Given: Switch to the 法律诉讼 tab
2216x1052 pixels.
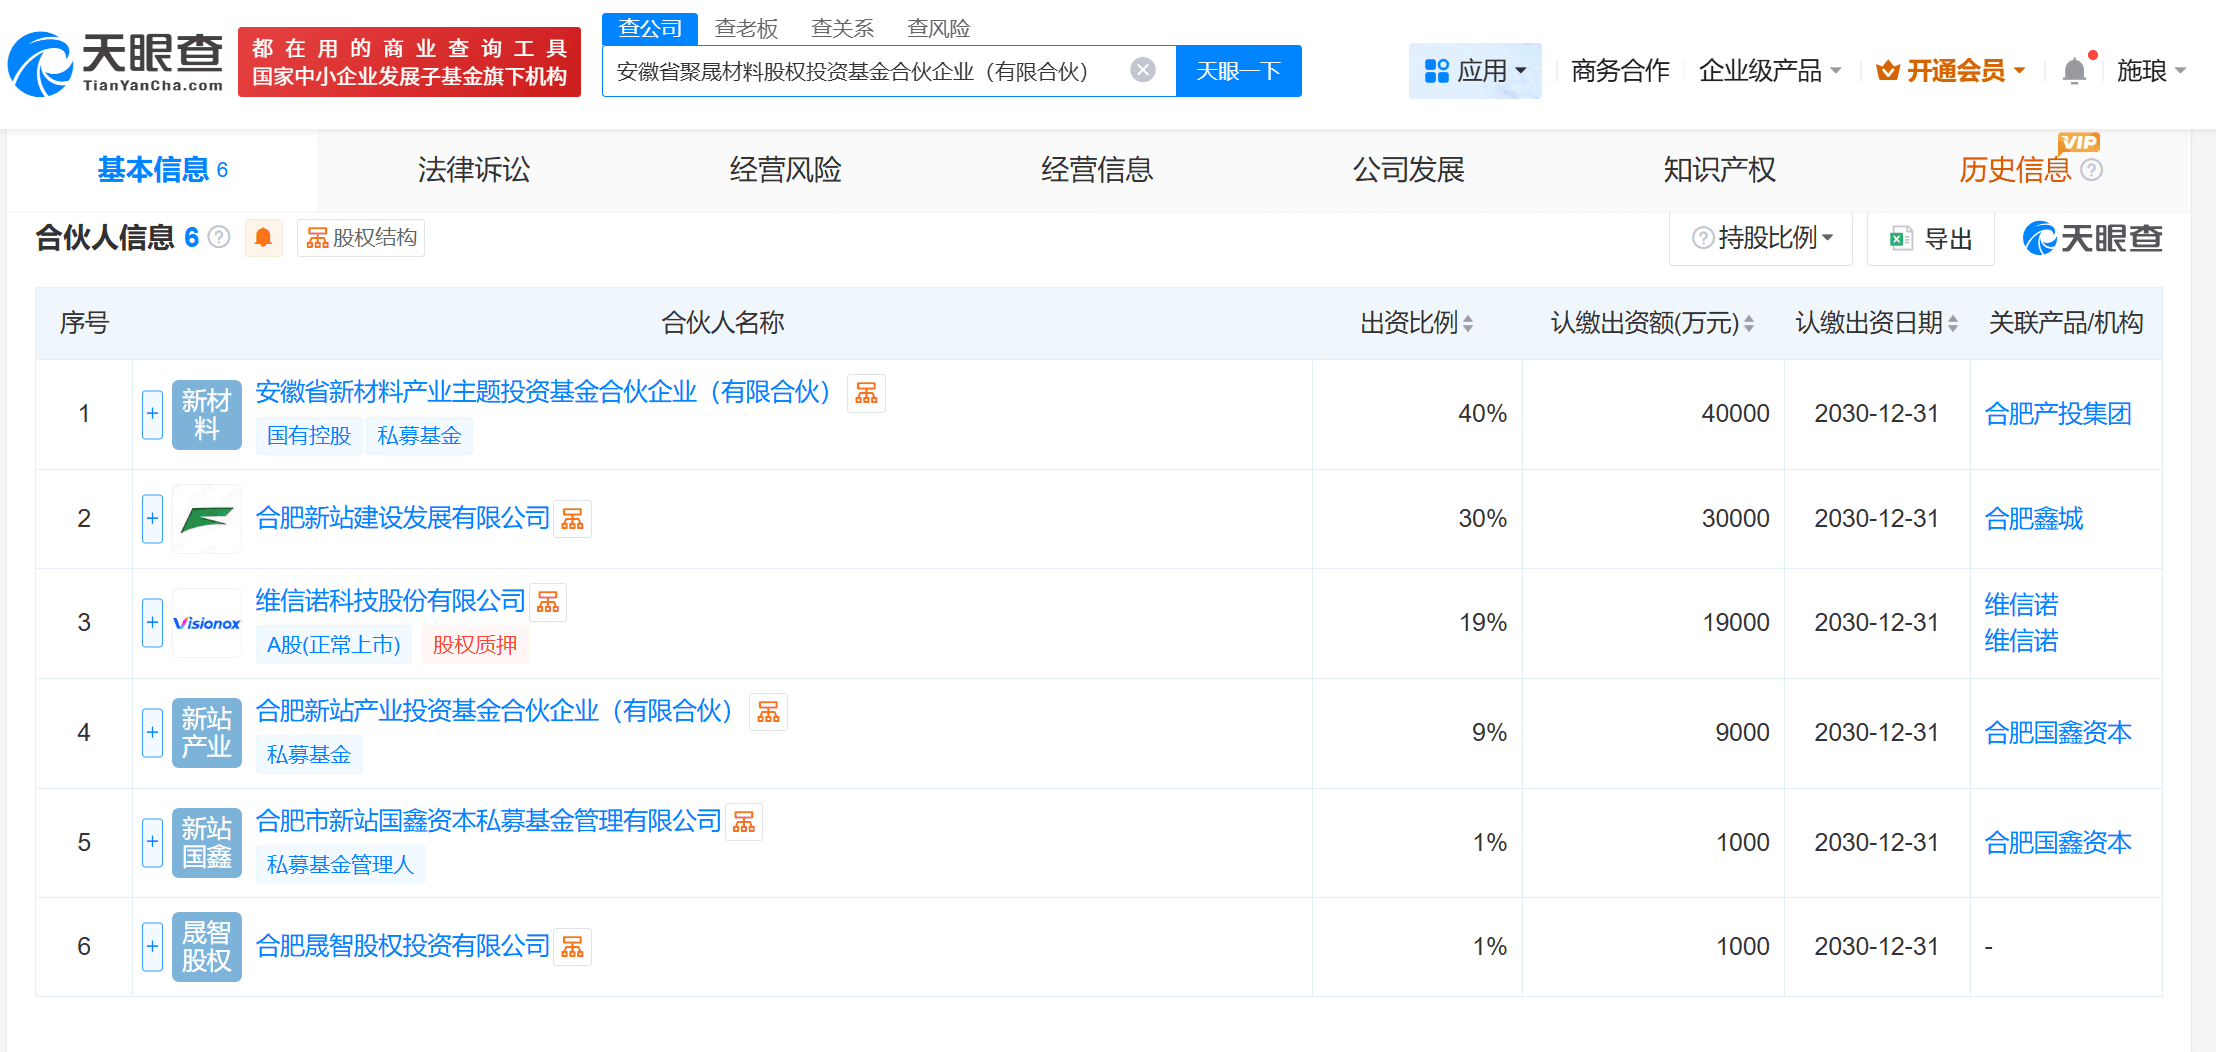Looking at the screenshot, I should click(472, 170).
